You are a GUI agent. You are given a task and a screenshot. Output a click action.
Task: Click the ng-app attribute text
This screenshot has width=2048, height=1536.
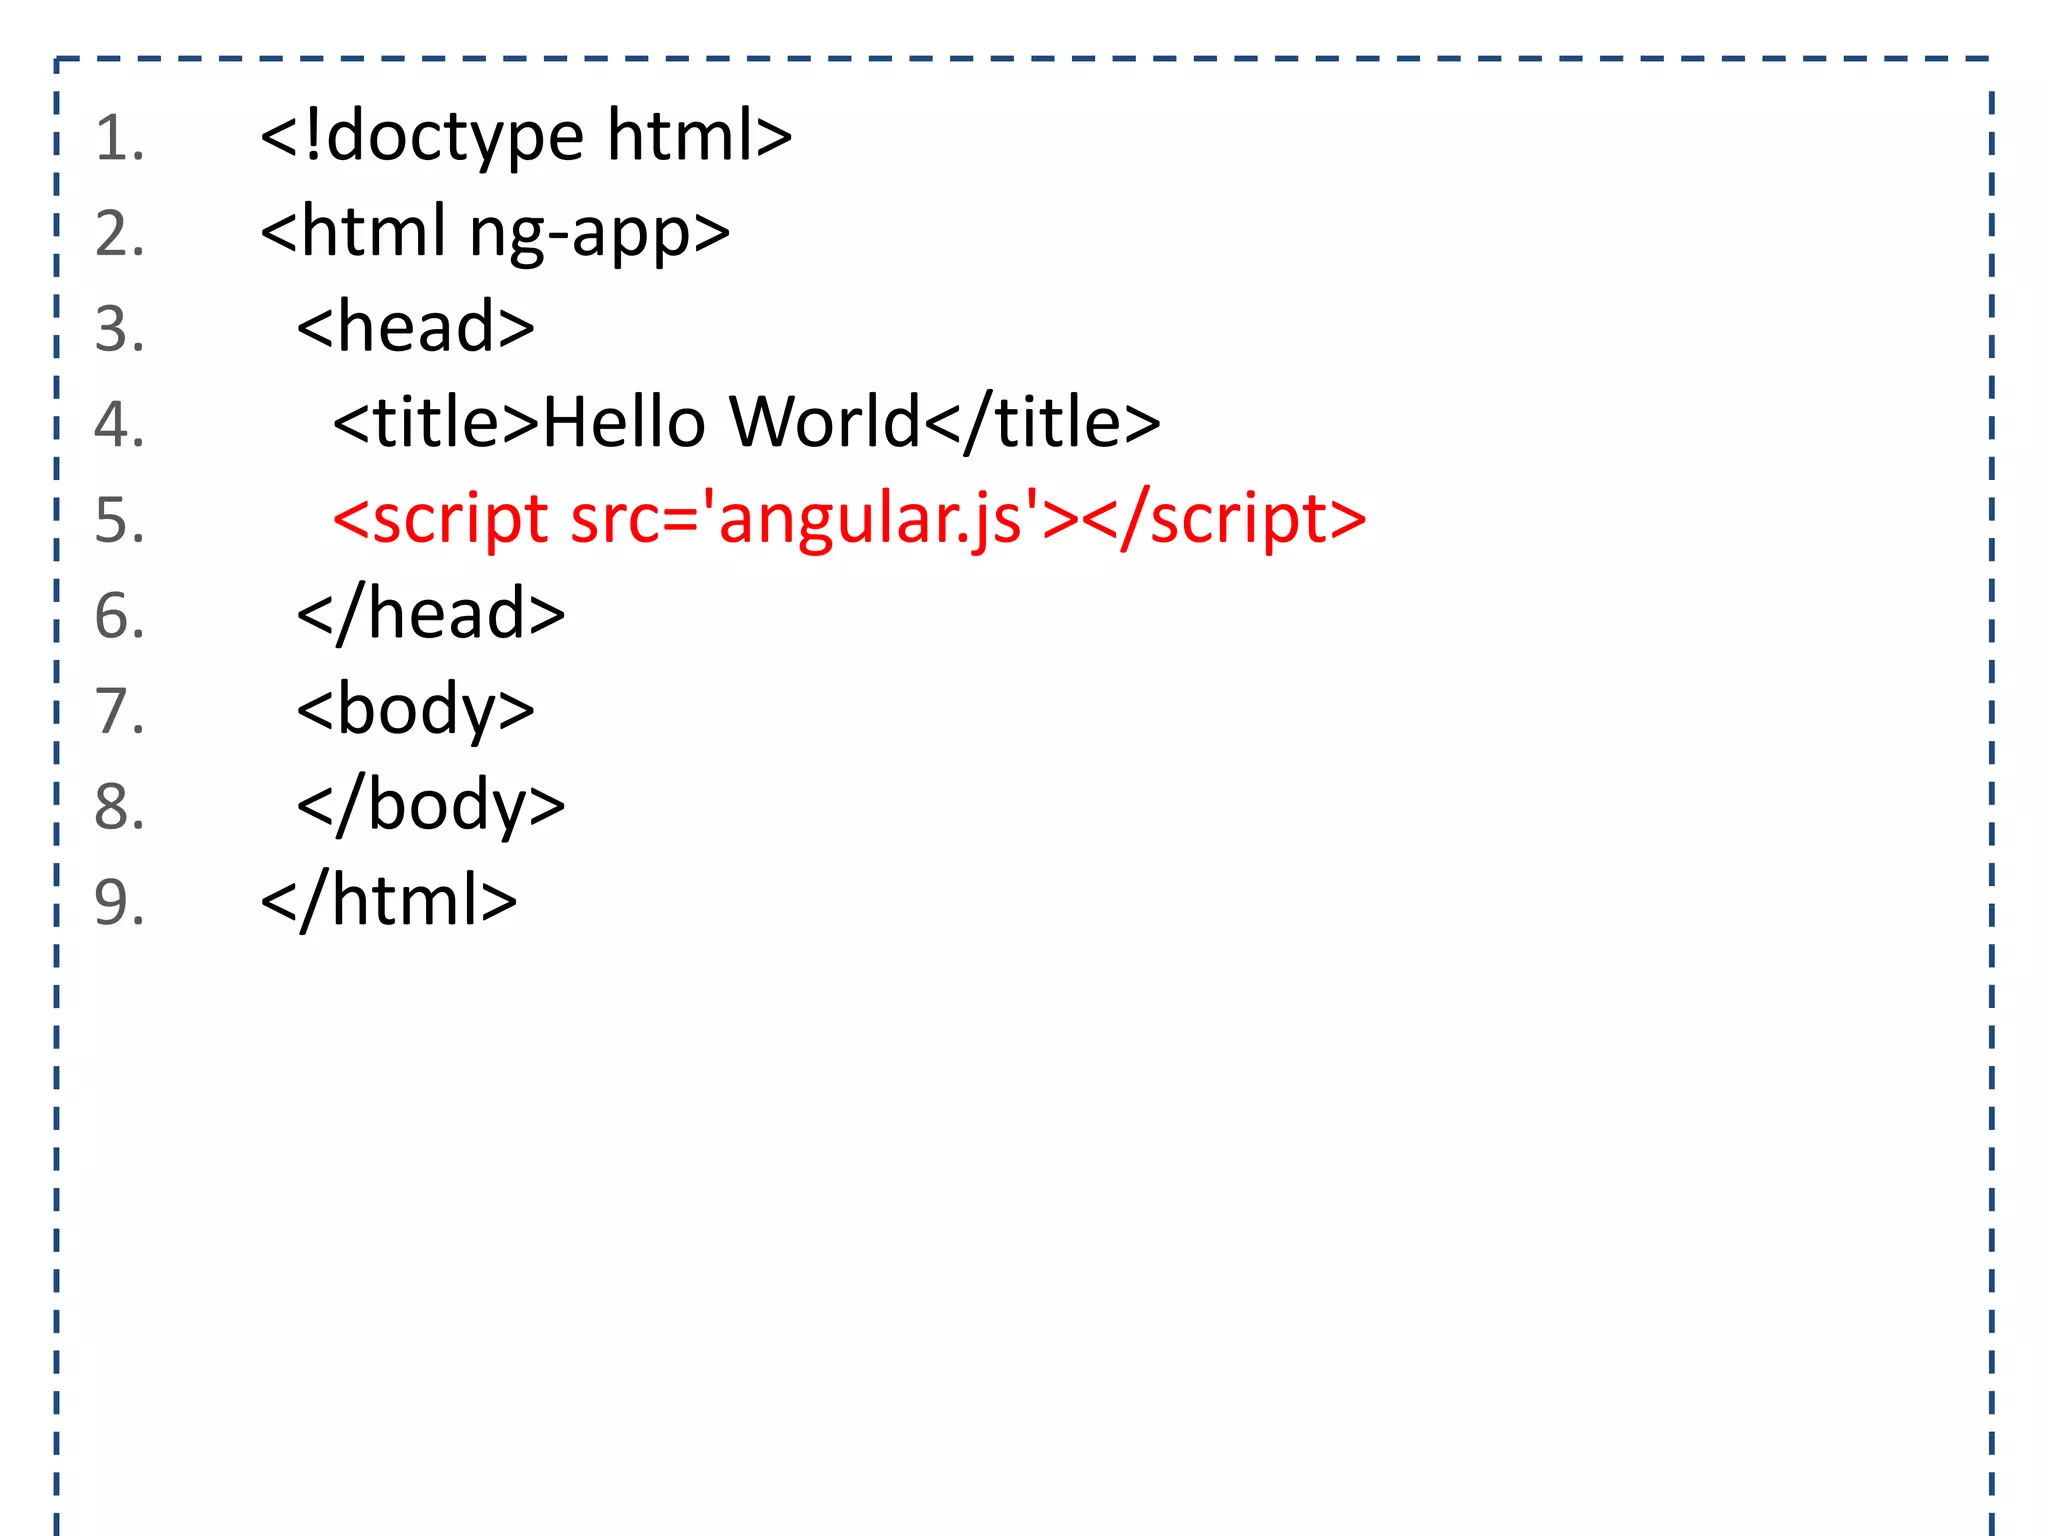point(581,234)
